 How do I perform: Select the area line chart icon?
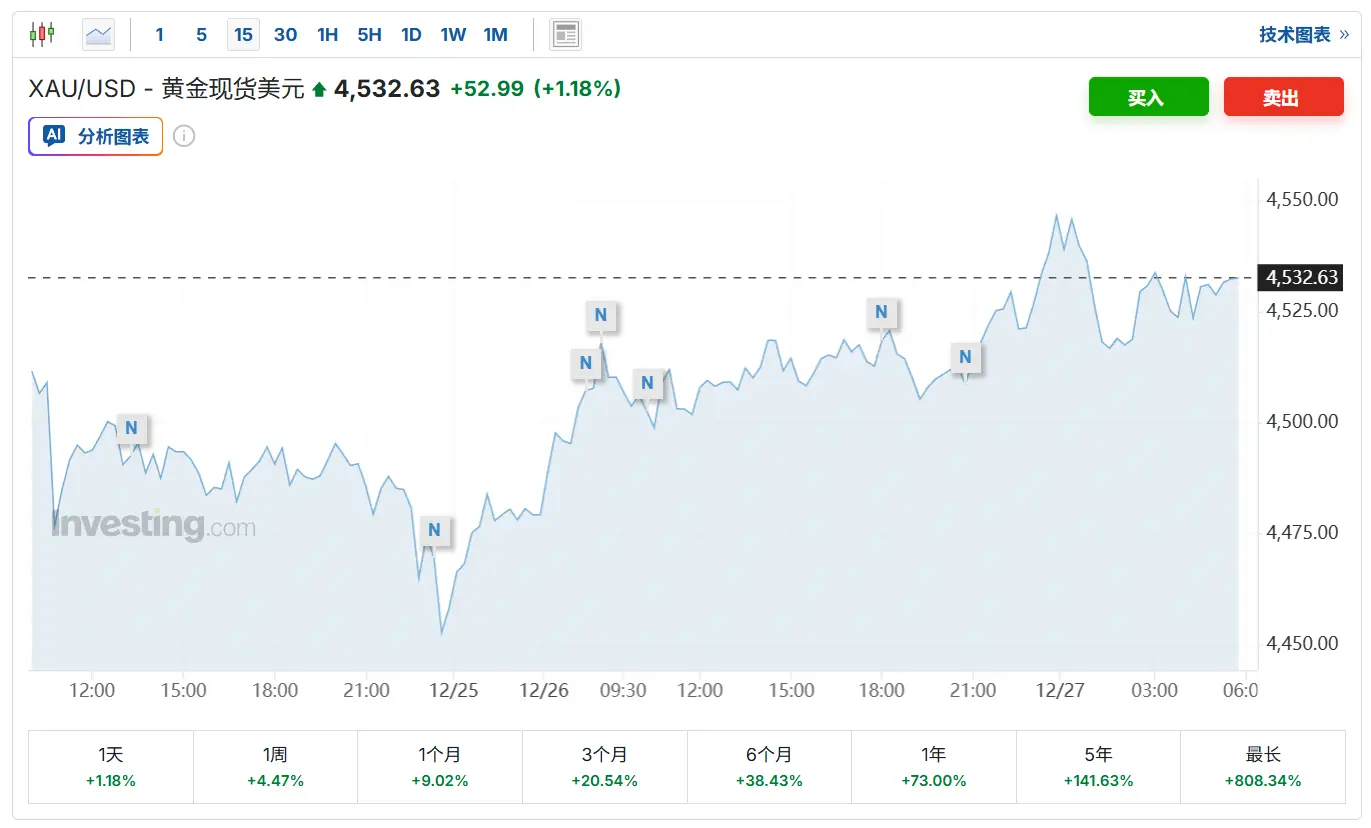[98, 35]
